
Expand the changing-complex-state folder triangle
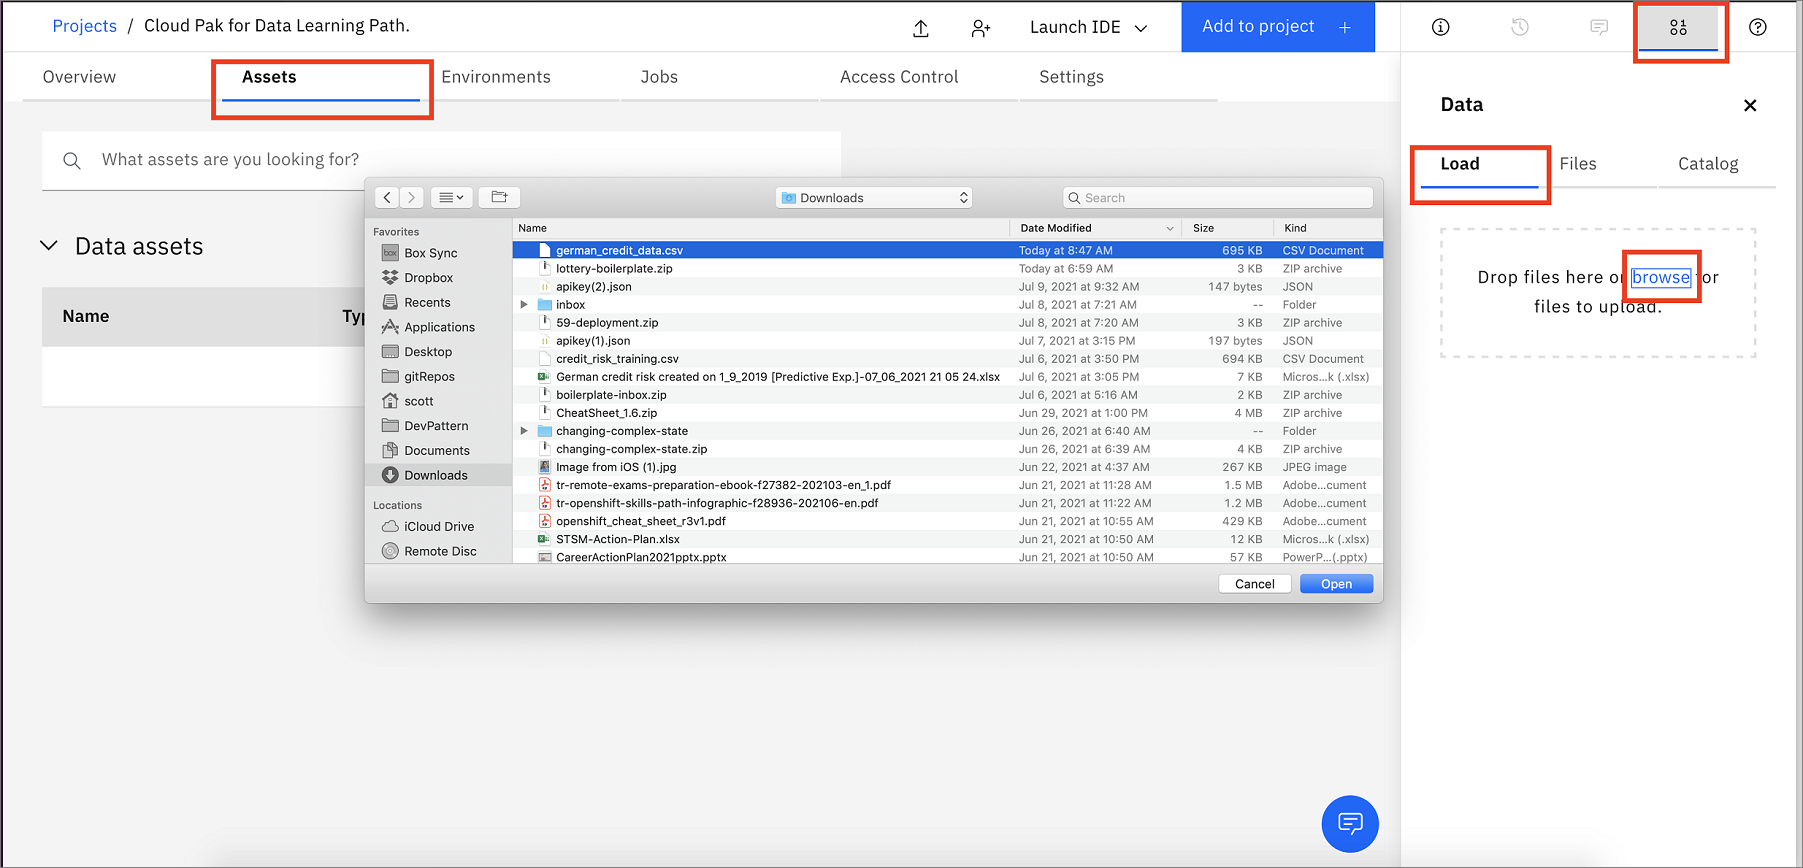[x=524, y=431]
